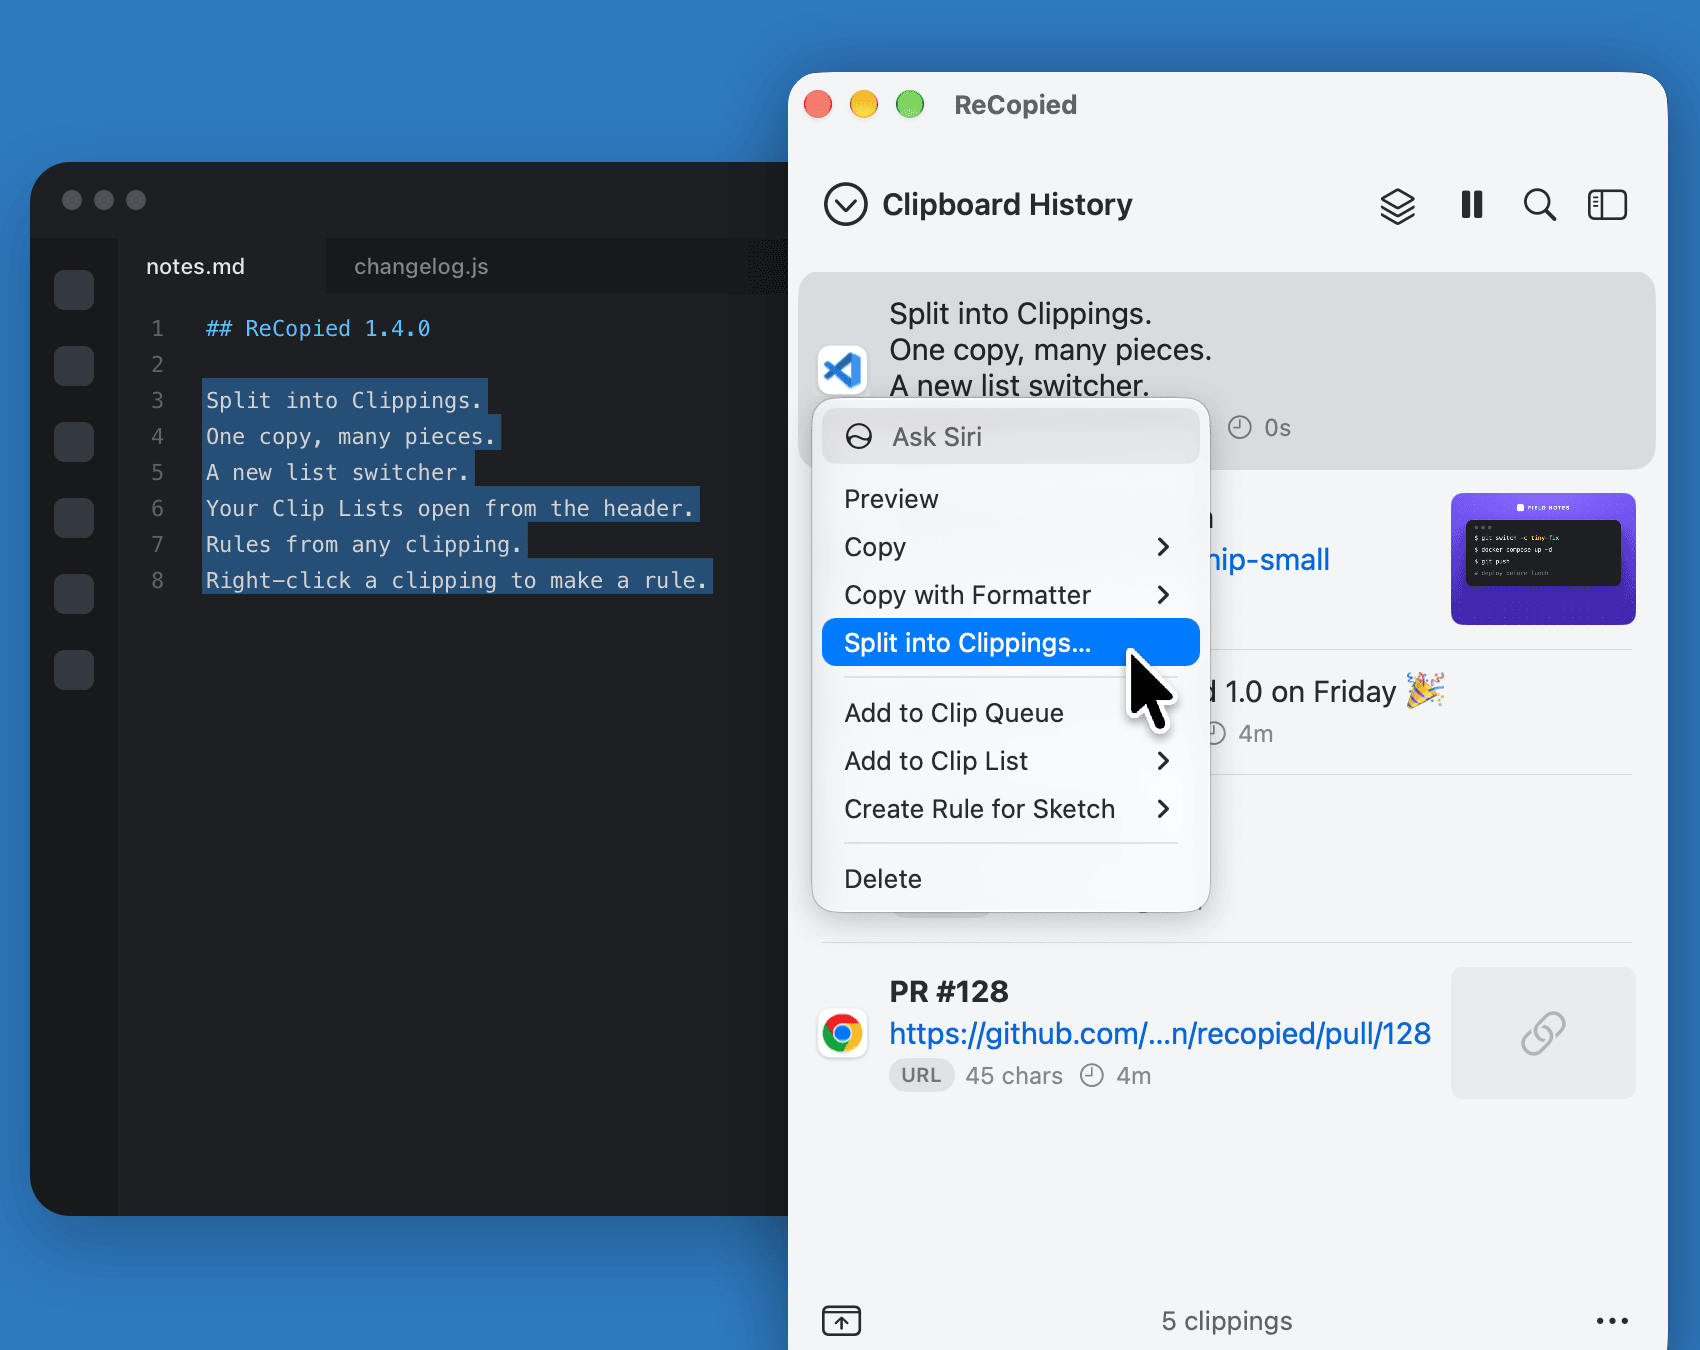Open the purple terminal screenshot thumbnail
Screen dimensions: 1700x1350
[x=1543, y=559]
